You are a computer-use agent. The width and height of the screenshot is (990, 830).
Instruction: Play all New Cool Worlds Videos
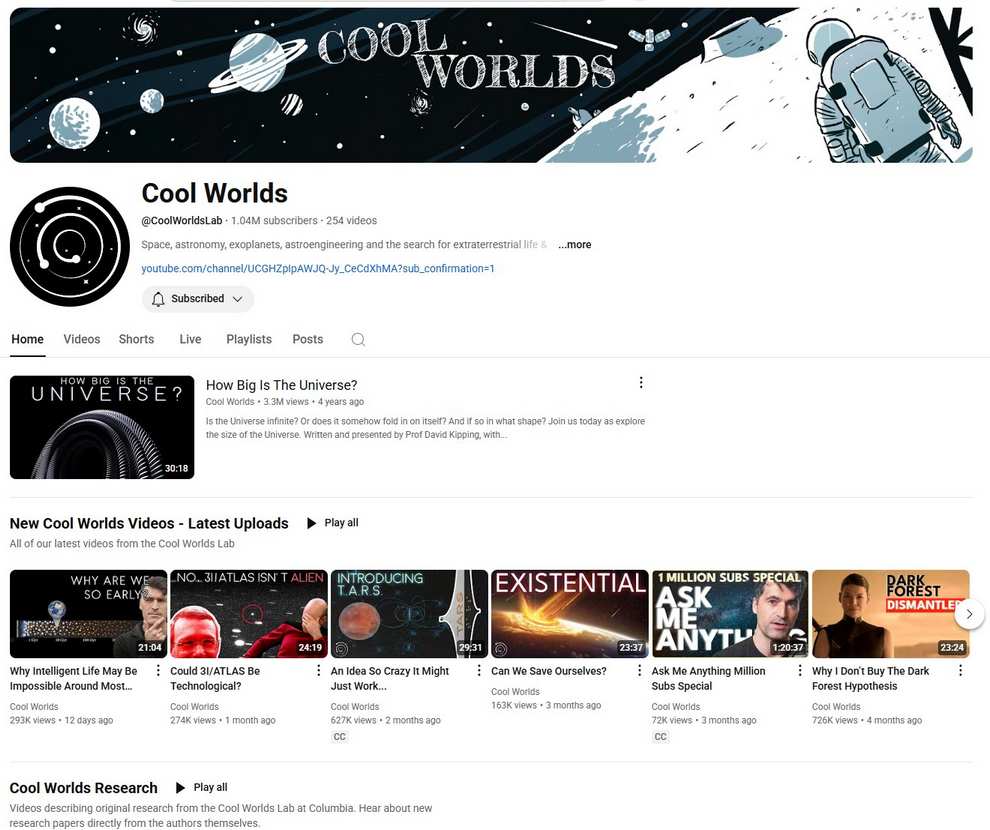(332, 523)
